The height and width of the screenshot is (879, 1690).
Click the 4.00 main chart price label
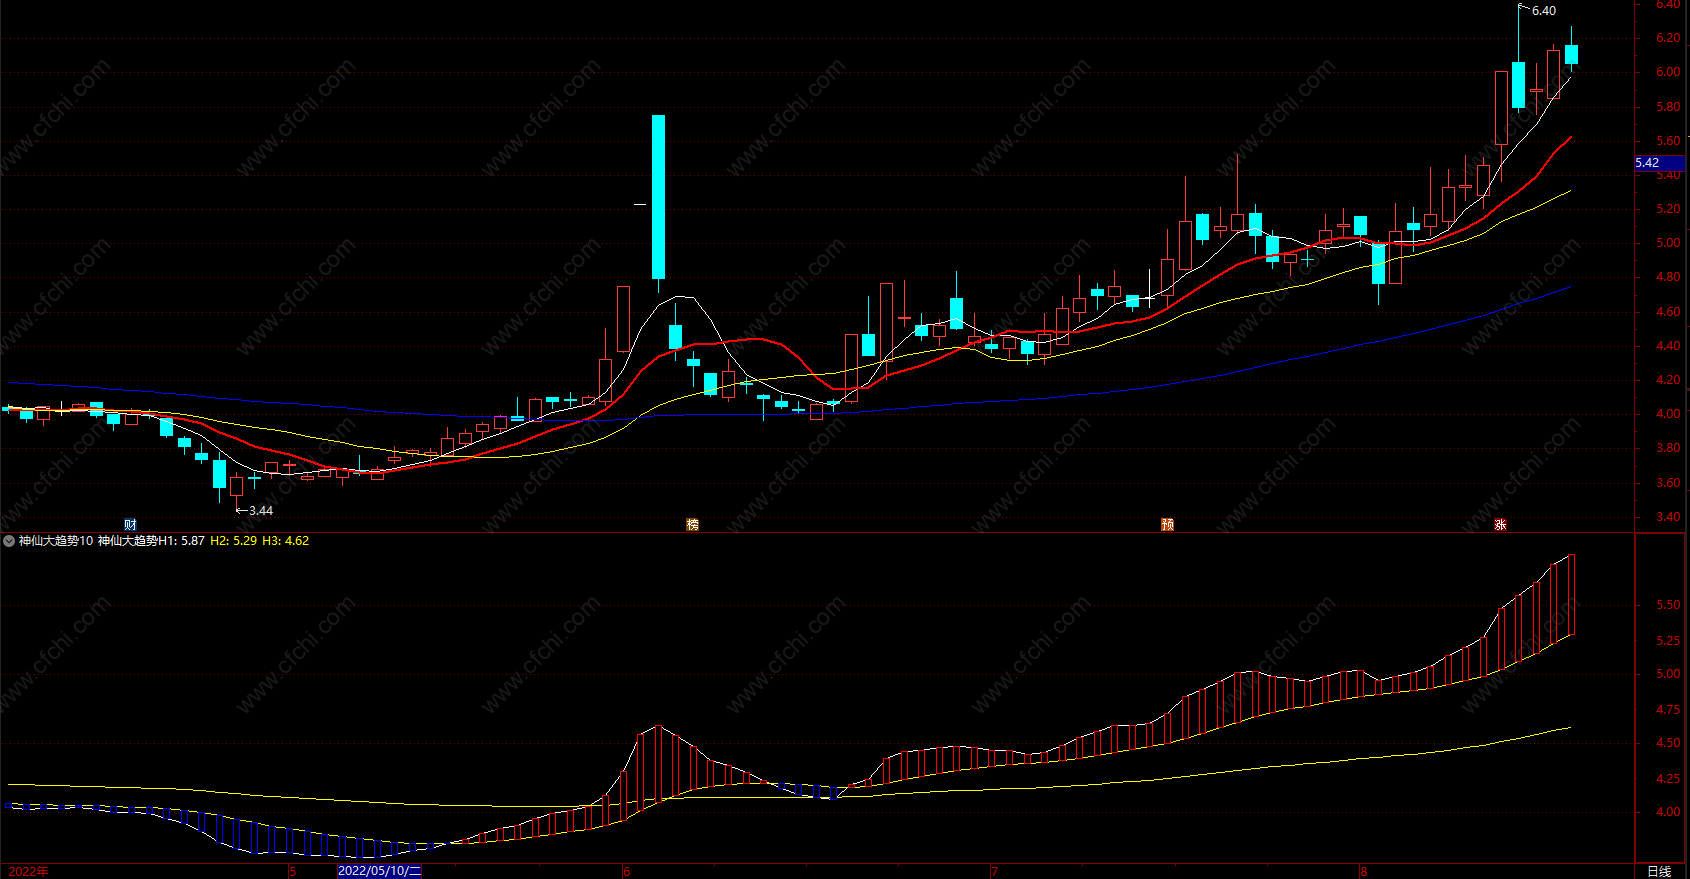(x=1668, y=414)
